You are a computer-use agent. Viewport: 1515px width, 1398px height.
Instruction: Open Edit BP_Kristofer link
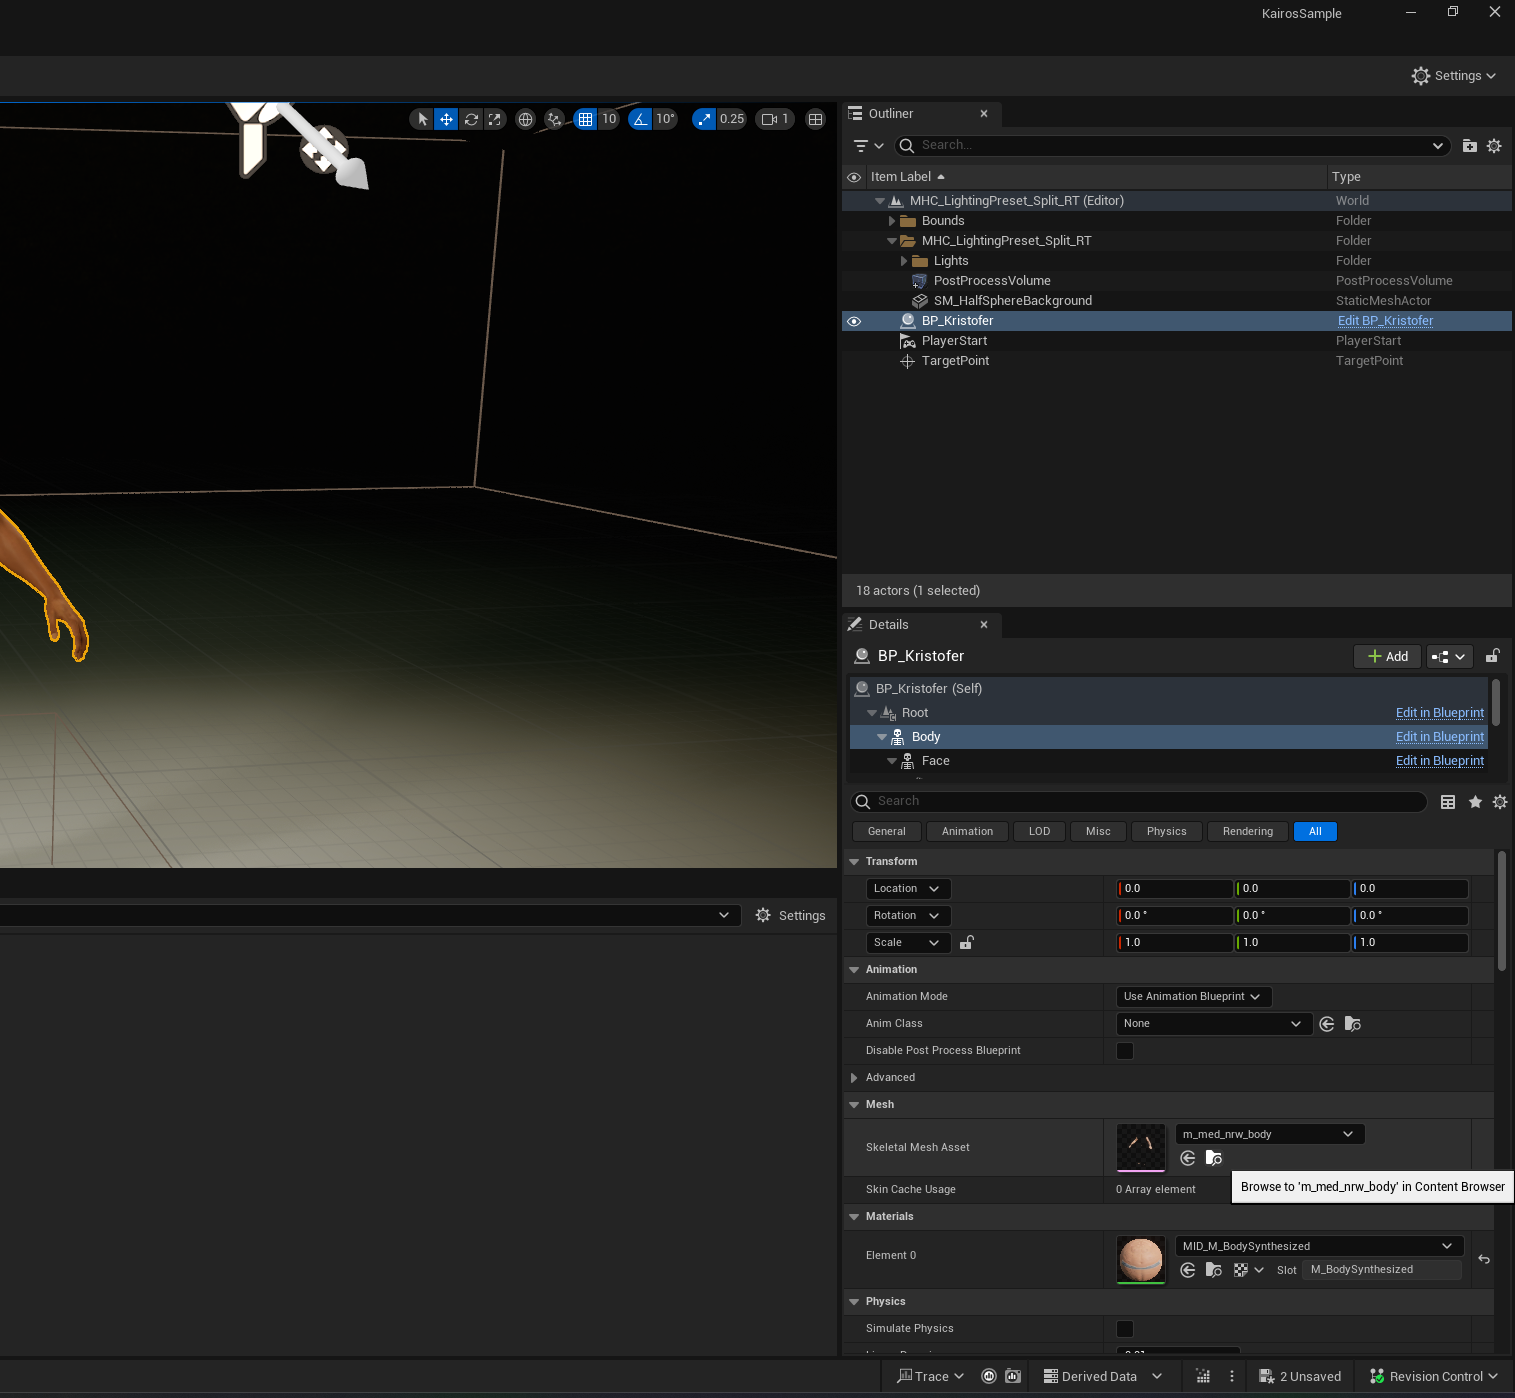tap(1385, 321)
